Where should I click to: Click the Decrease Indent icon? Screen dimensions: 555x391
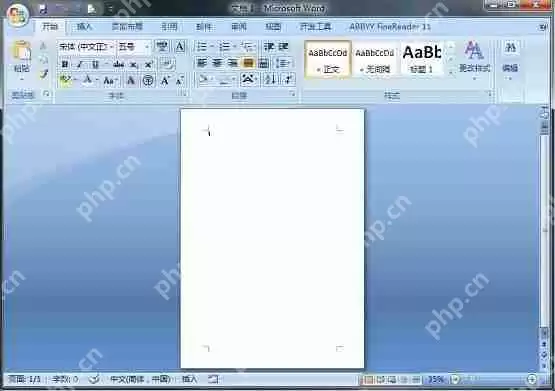click(269, 46)
